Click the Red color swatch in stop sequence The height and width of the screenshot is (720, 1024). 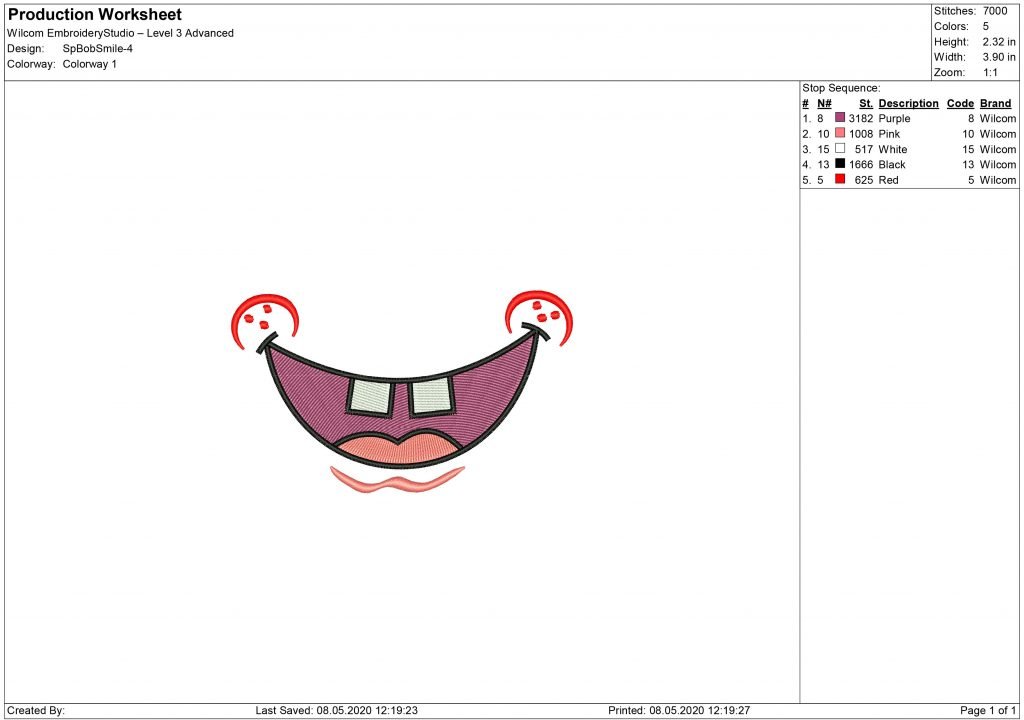(840, 179)
